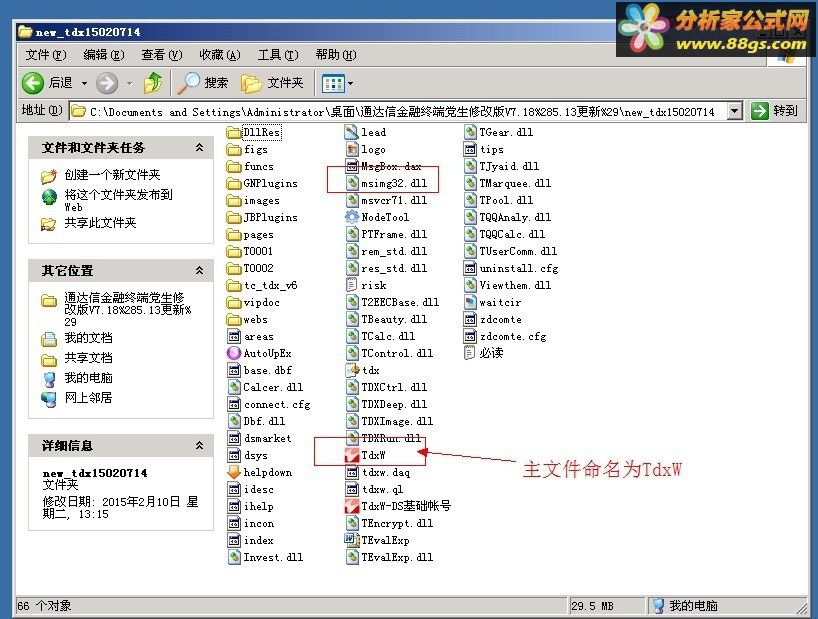This screenshot has width=818, height=619.
Task: Open the 帮助(H) menu
Action: pyautogui.click(x=336, y=55)
